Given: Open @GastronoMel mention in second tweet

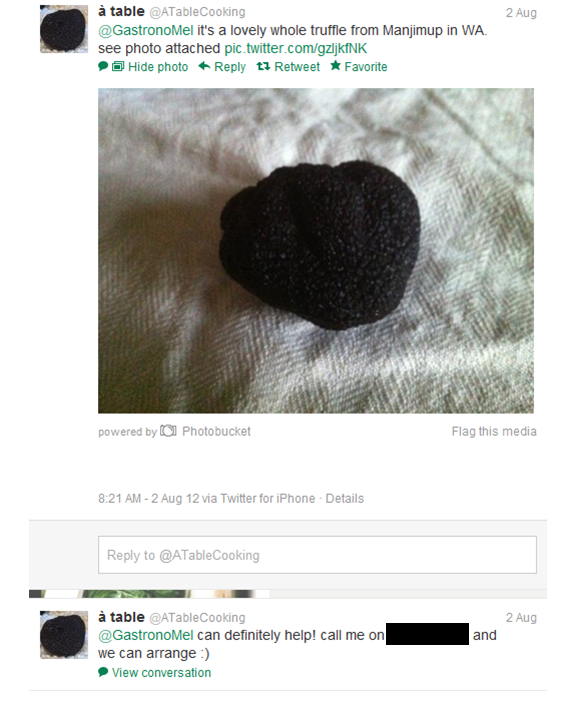Looking at the screenshot, I should point(146,635).
